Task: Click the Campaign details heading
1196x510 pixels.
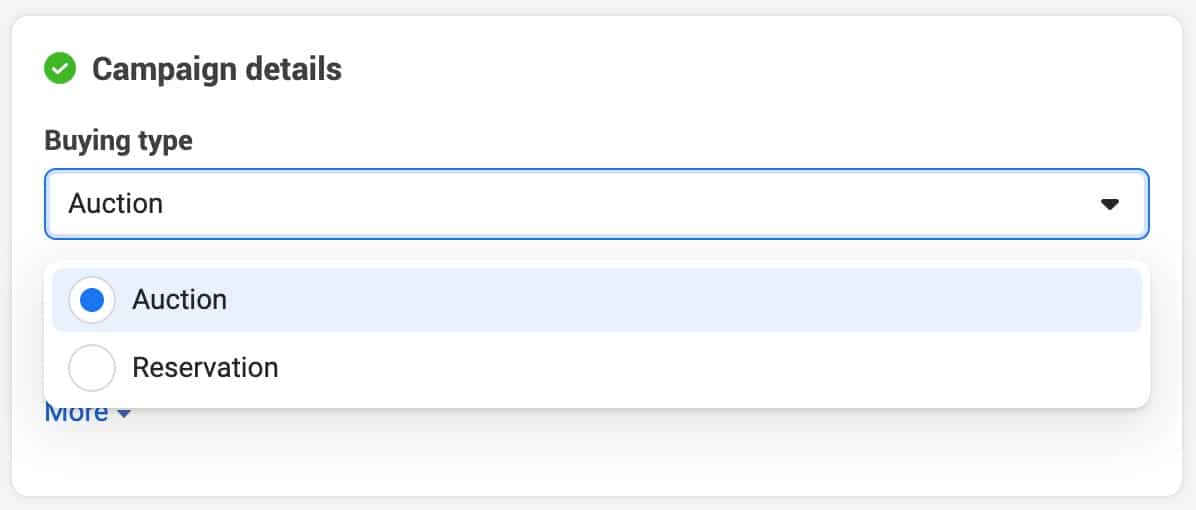Action: click(x=217, y=69)
